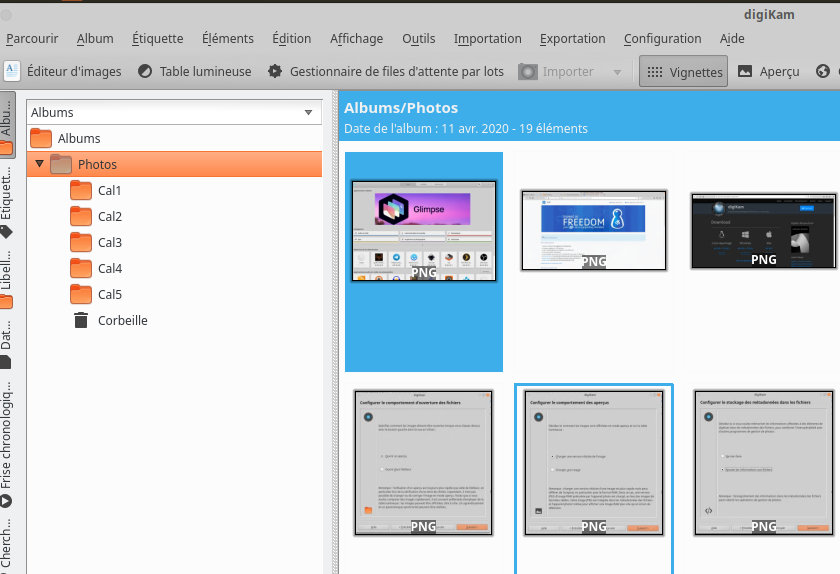Image resolution: width=840 pixels, height=574 pixels.
Task: Open the Corbeille trash
Action: 123,320
